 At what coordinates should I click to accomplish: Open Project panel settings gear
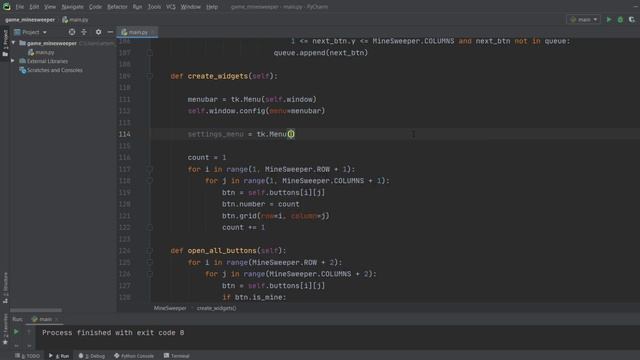pyautogui.click(x=98, y=32)
